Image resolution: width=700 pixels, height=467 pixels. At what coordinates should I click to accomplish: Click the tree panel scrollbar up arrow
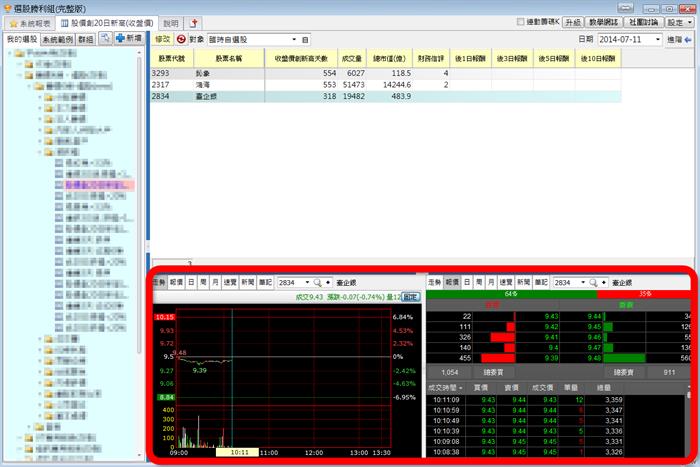point(140,53)
